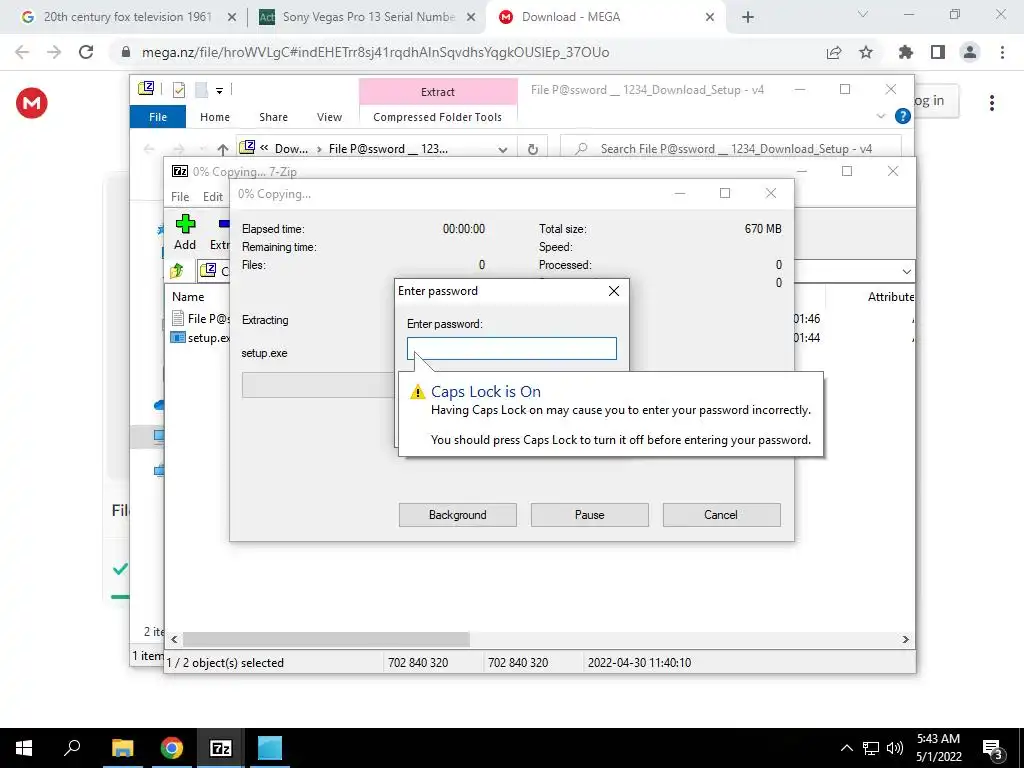Image resolution: width=1024 pixels, height=768 pixels.
Task: Click the right scroll arrow in 7-Zip
Action: 905,639
